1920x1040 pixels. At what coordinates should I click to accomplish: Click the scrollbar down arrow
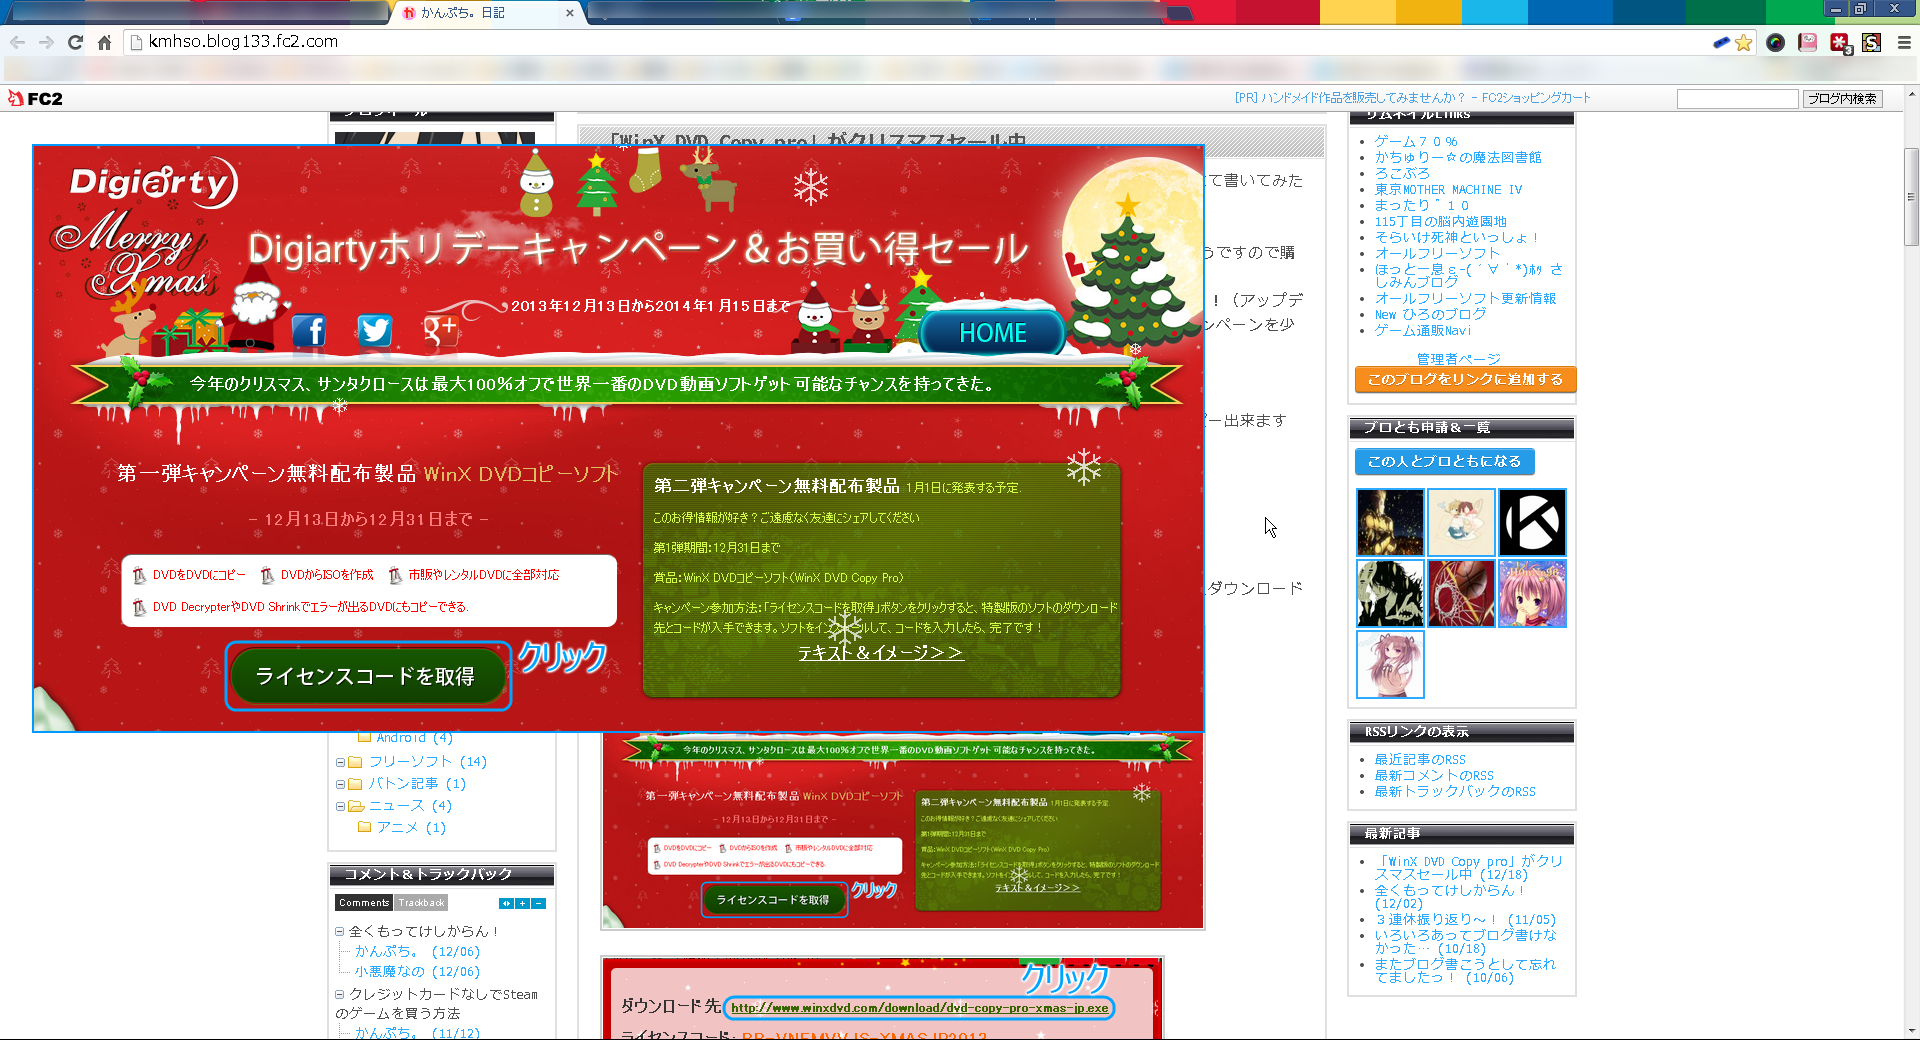tap(1911, 1031)
